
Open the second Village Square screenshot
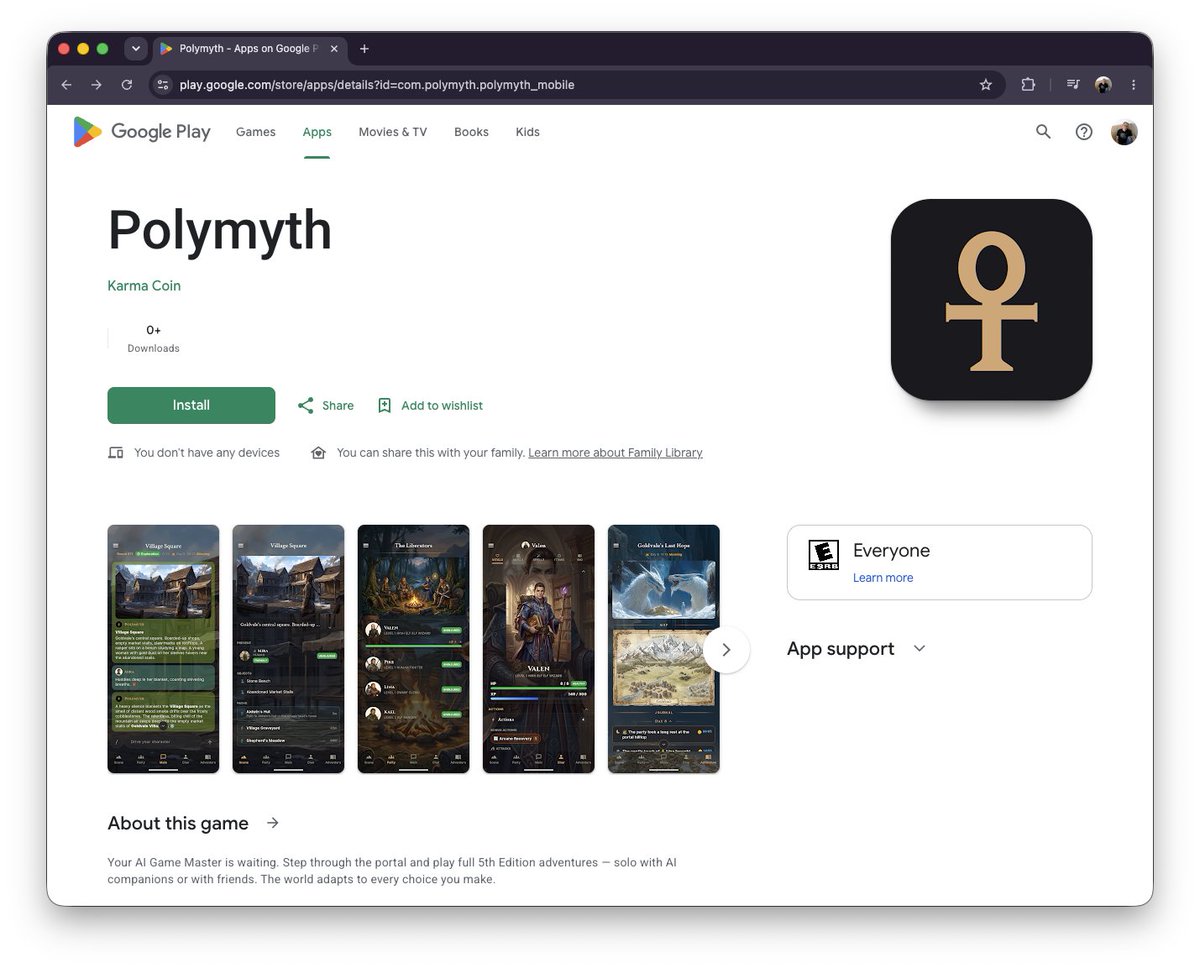tap(288, 649)
